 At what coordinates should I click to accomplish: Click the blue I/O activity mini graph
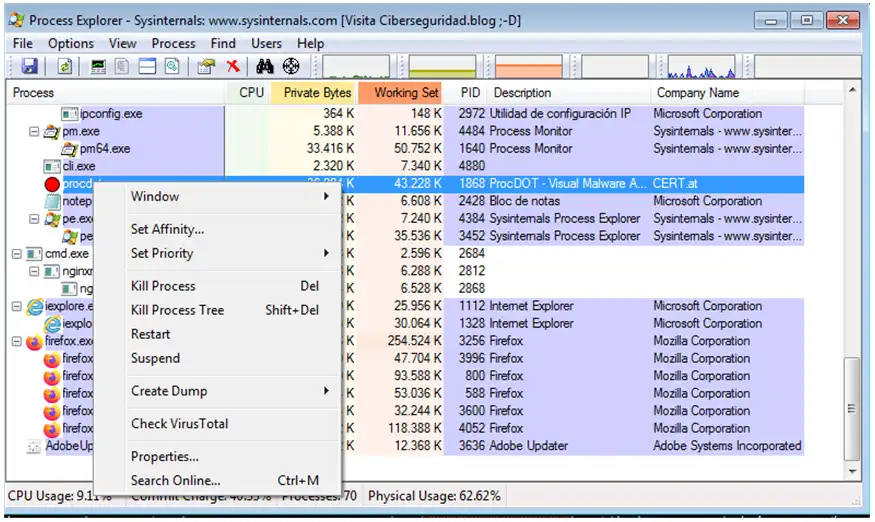701,66
